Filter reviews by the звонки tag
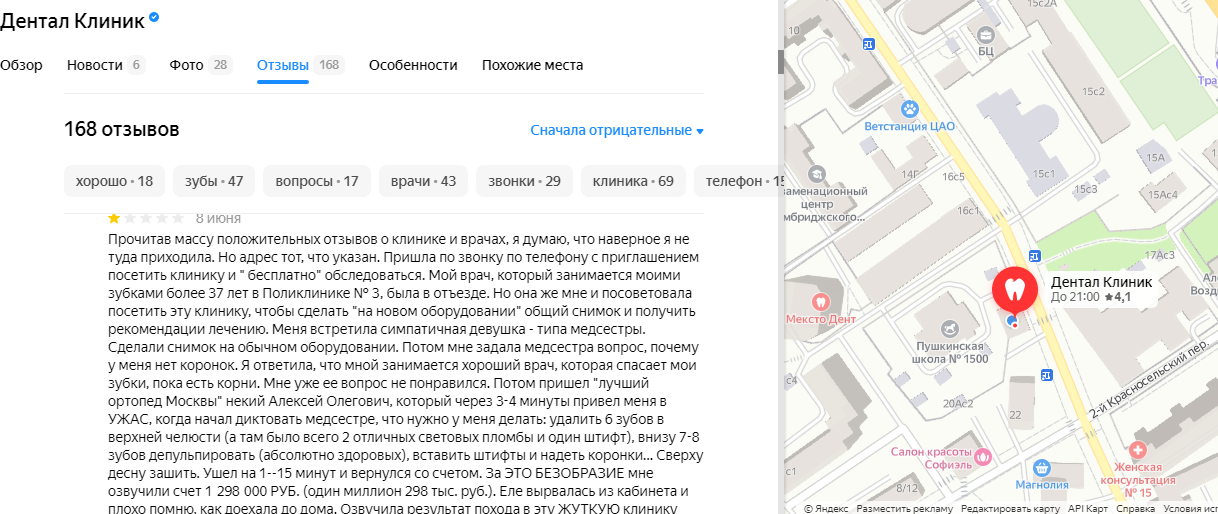Viewport: 1218px width, 514px height. pyautogui.click(x=524, y=181)
